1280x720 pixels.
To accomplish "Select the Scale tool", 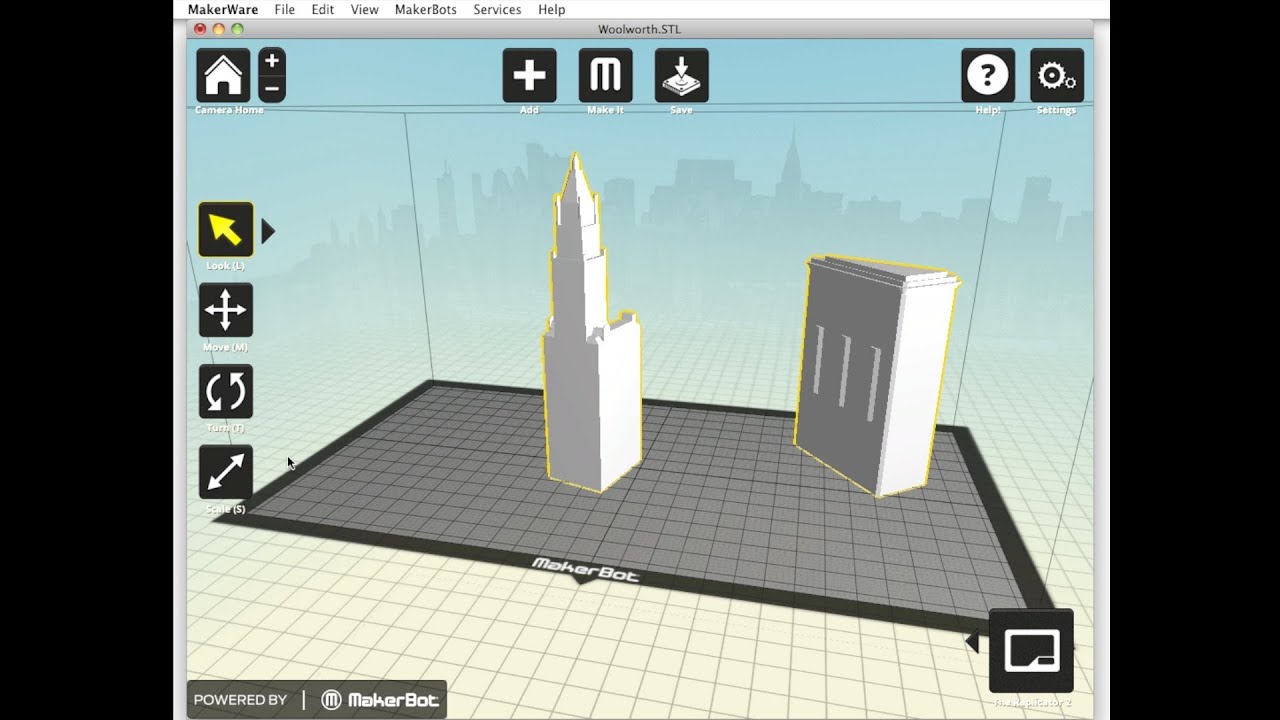I will pyautogui.click(x=225, y=472).
